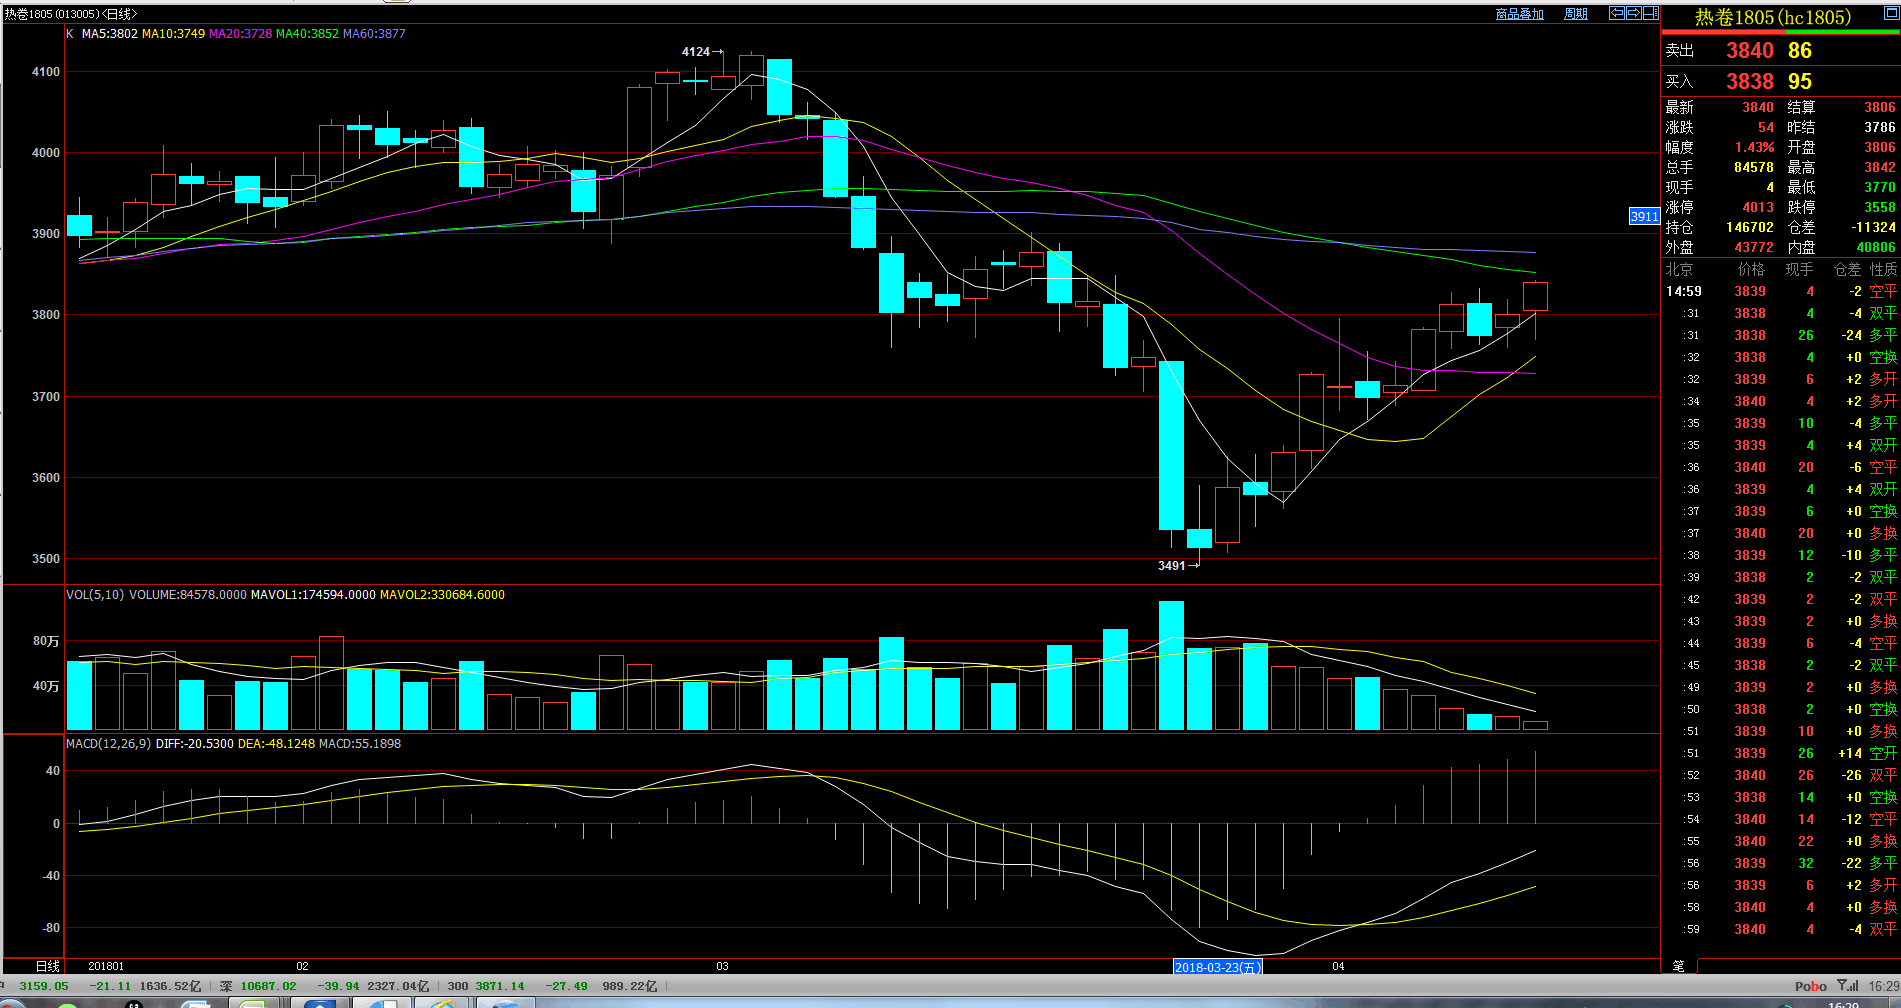Select the 买入 bid price 3838
This screenshot has width=1901, height=1008.
pos(1749,81)
